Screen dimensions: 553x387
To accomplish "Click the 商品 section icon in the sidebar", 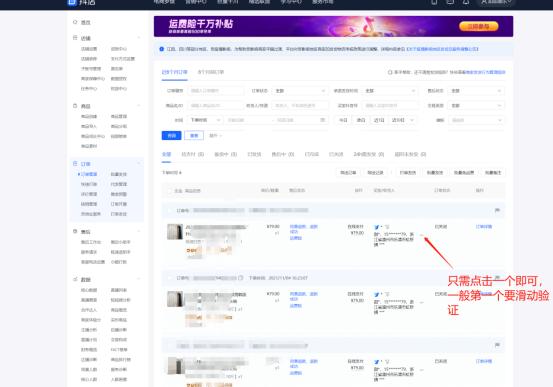I will pyautogui.click(x=75, y=106).
